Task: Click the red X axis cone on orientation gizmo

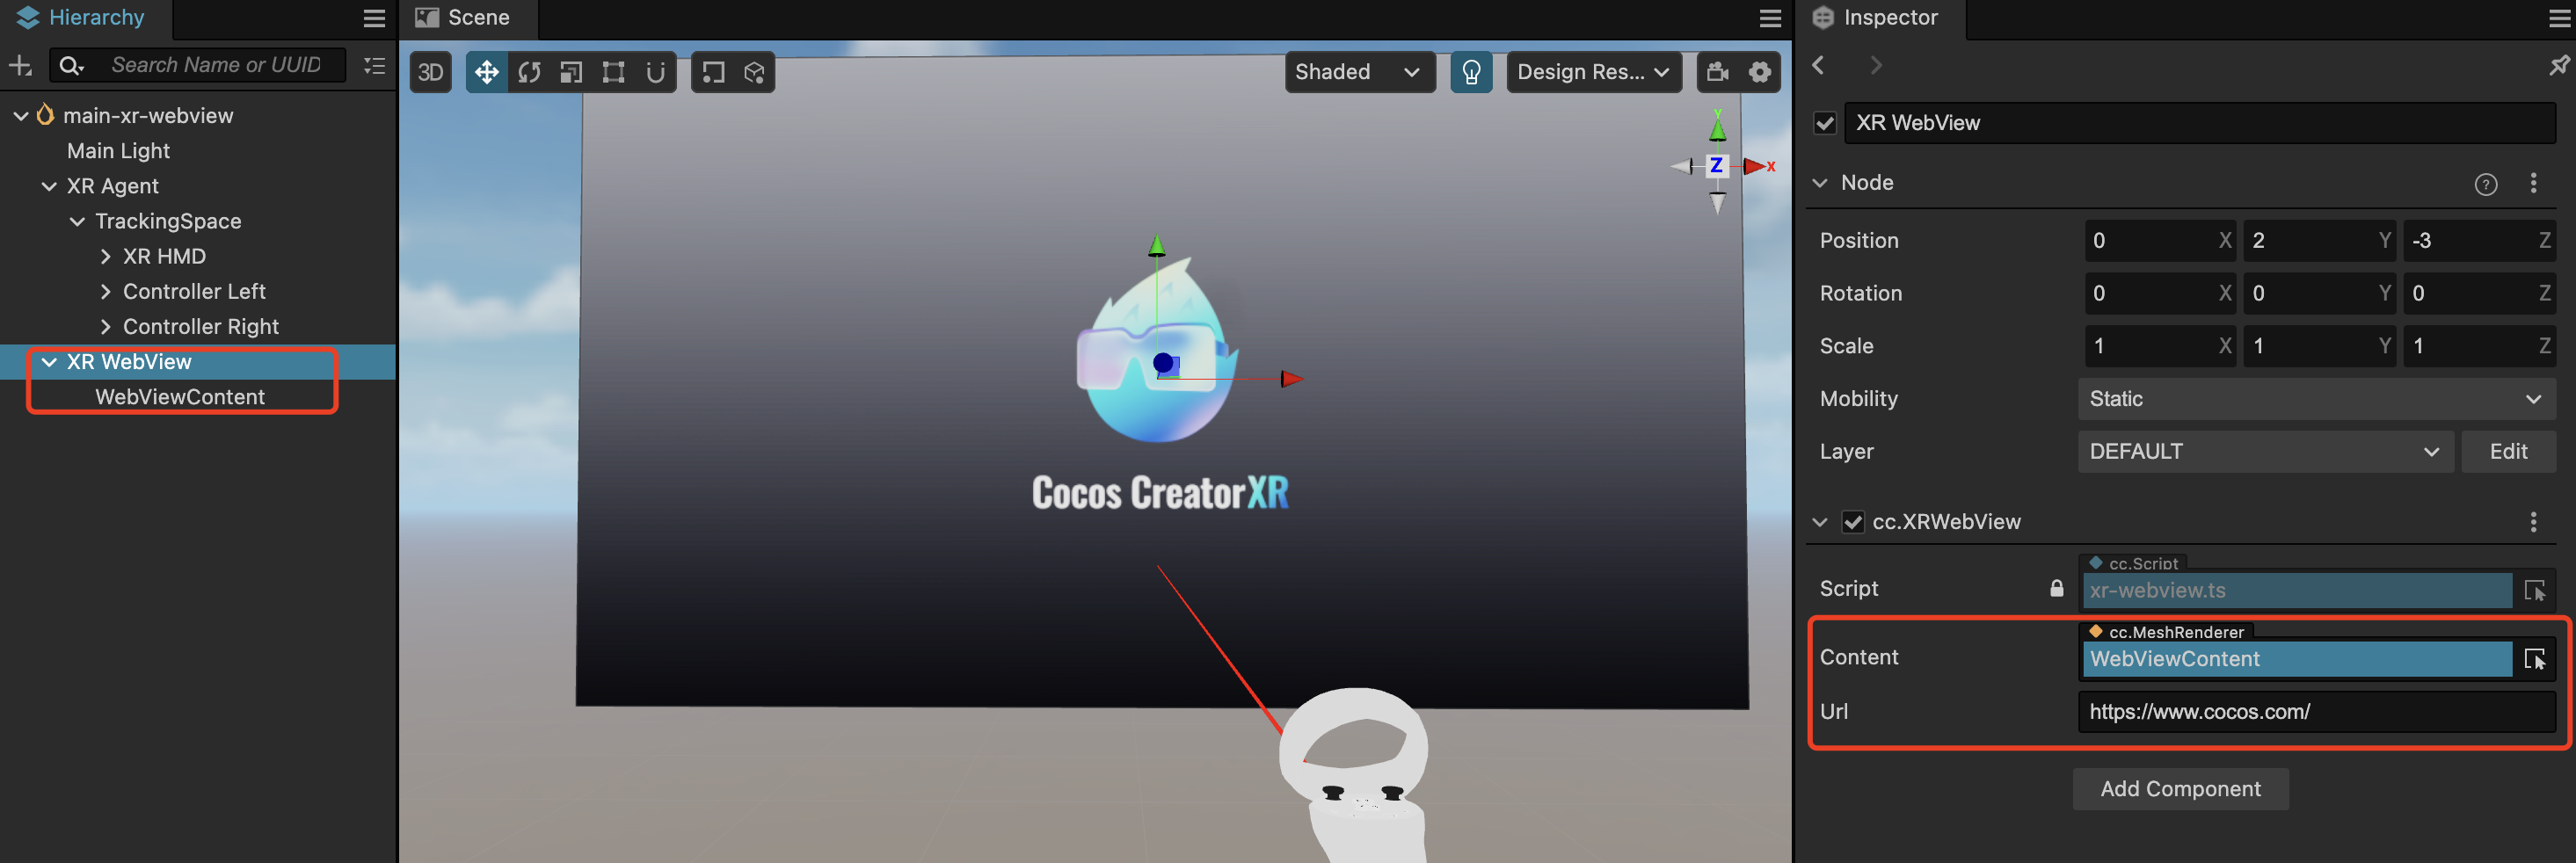Action: click(1755, 166)
